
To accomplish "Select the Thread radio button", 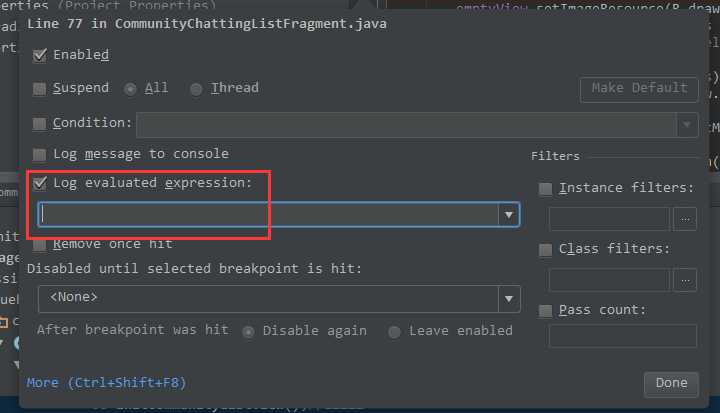I will pyautogui.click(x=196, y=89).
